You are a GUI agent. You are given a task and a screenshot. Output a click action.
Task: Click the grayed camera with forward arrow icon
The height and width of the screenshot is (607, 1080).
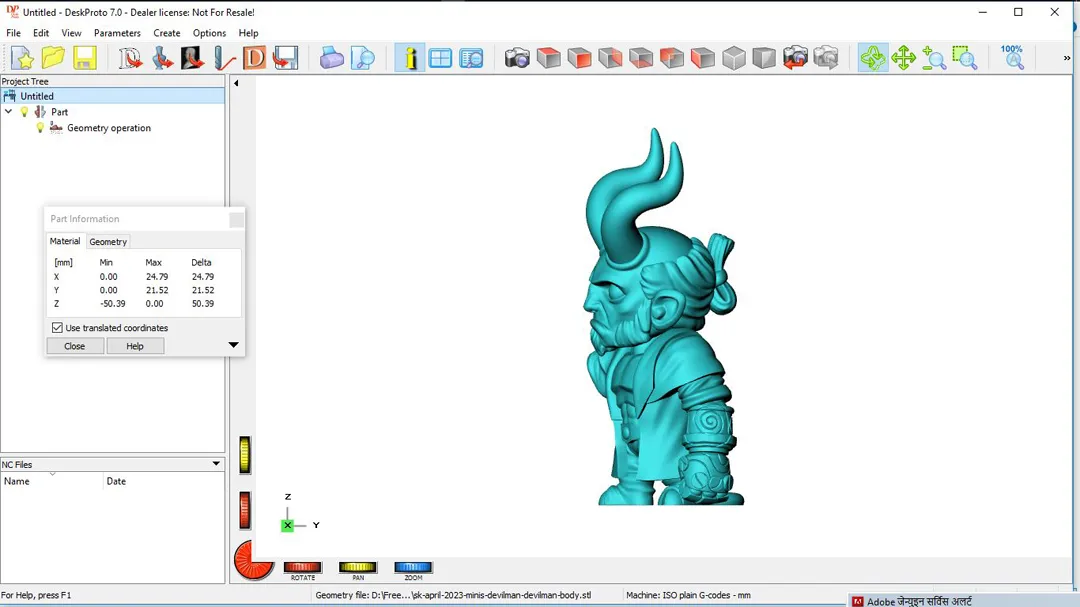click(826, 58)
